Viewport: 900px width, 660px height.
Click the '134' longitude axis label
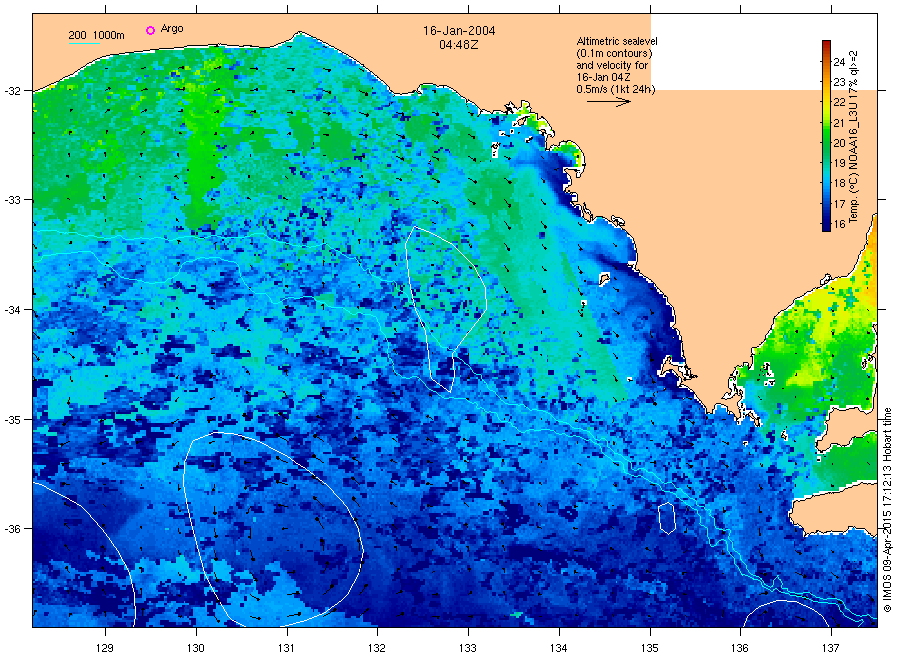click(559, 648)
